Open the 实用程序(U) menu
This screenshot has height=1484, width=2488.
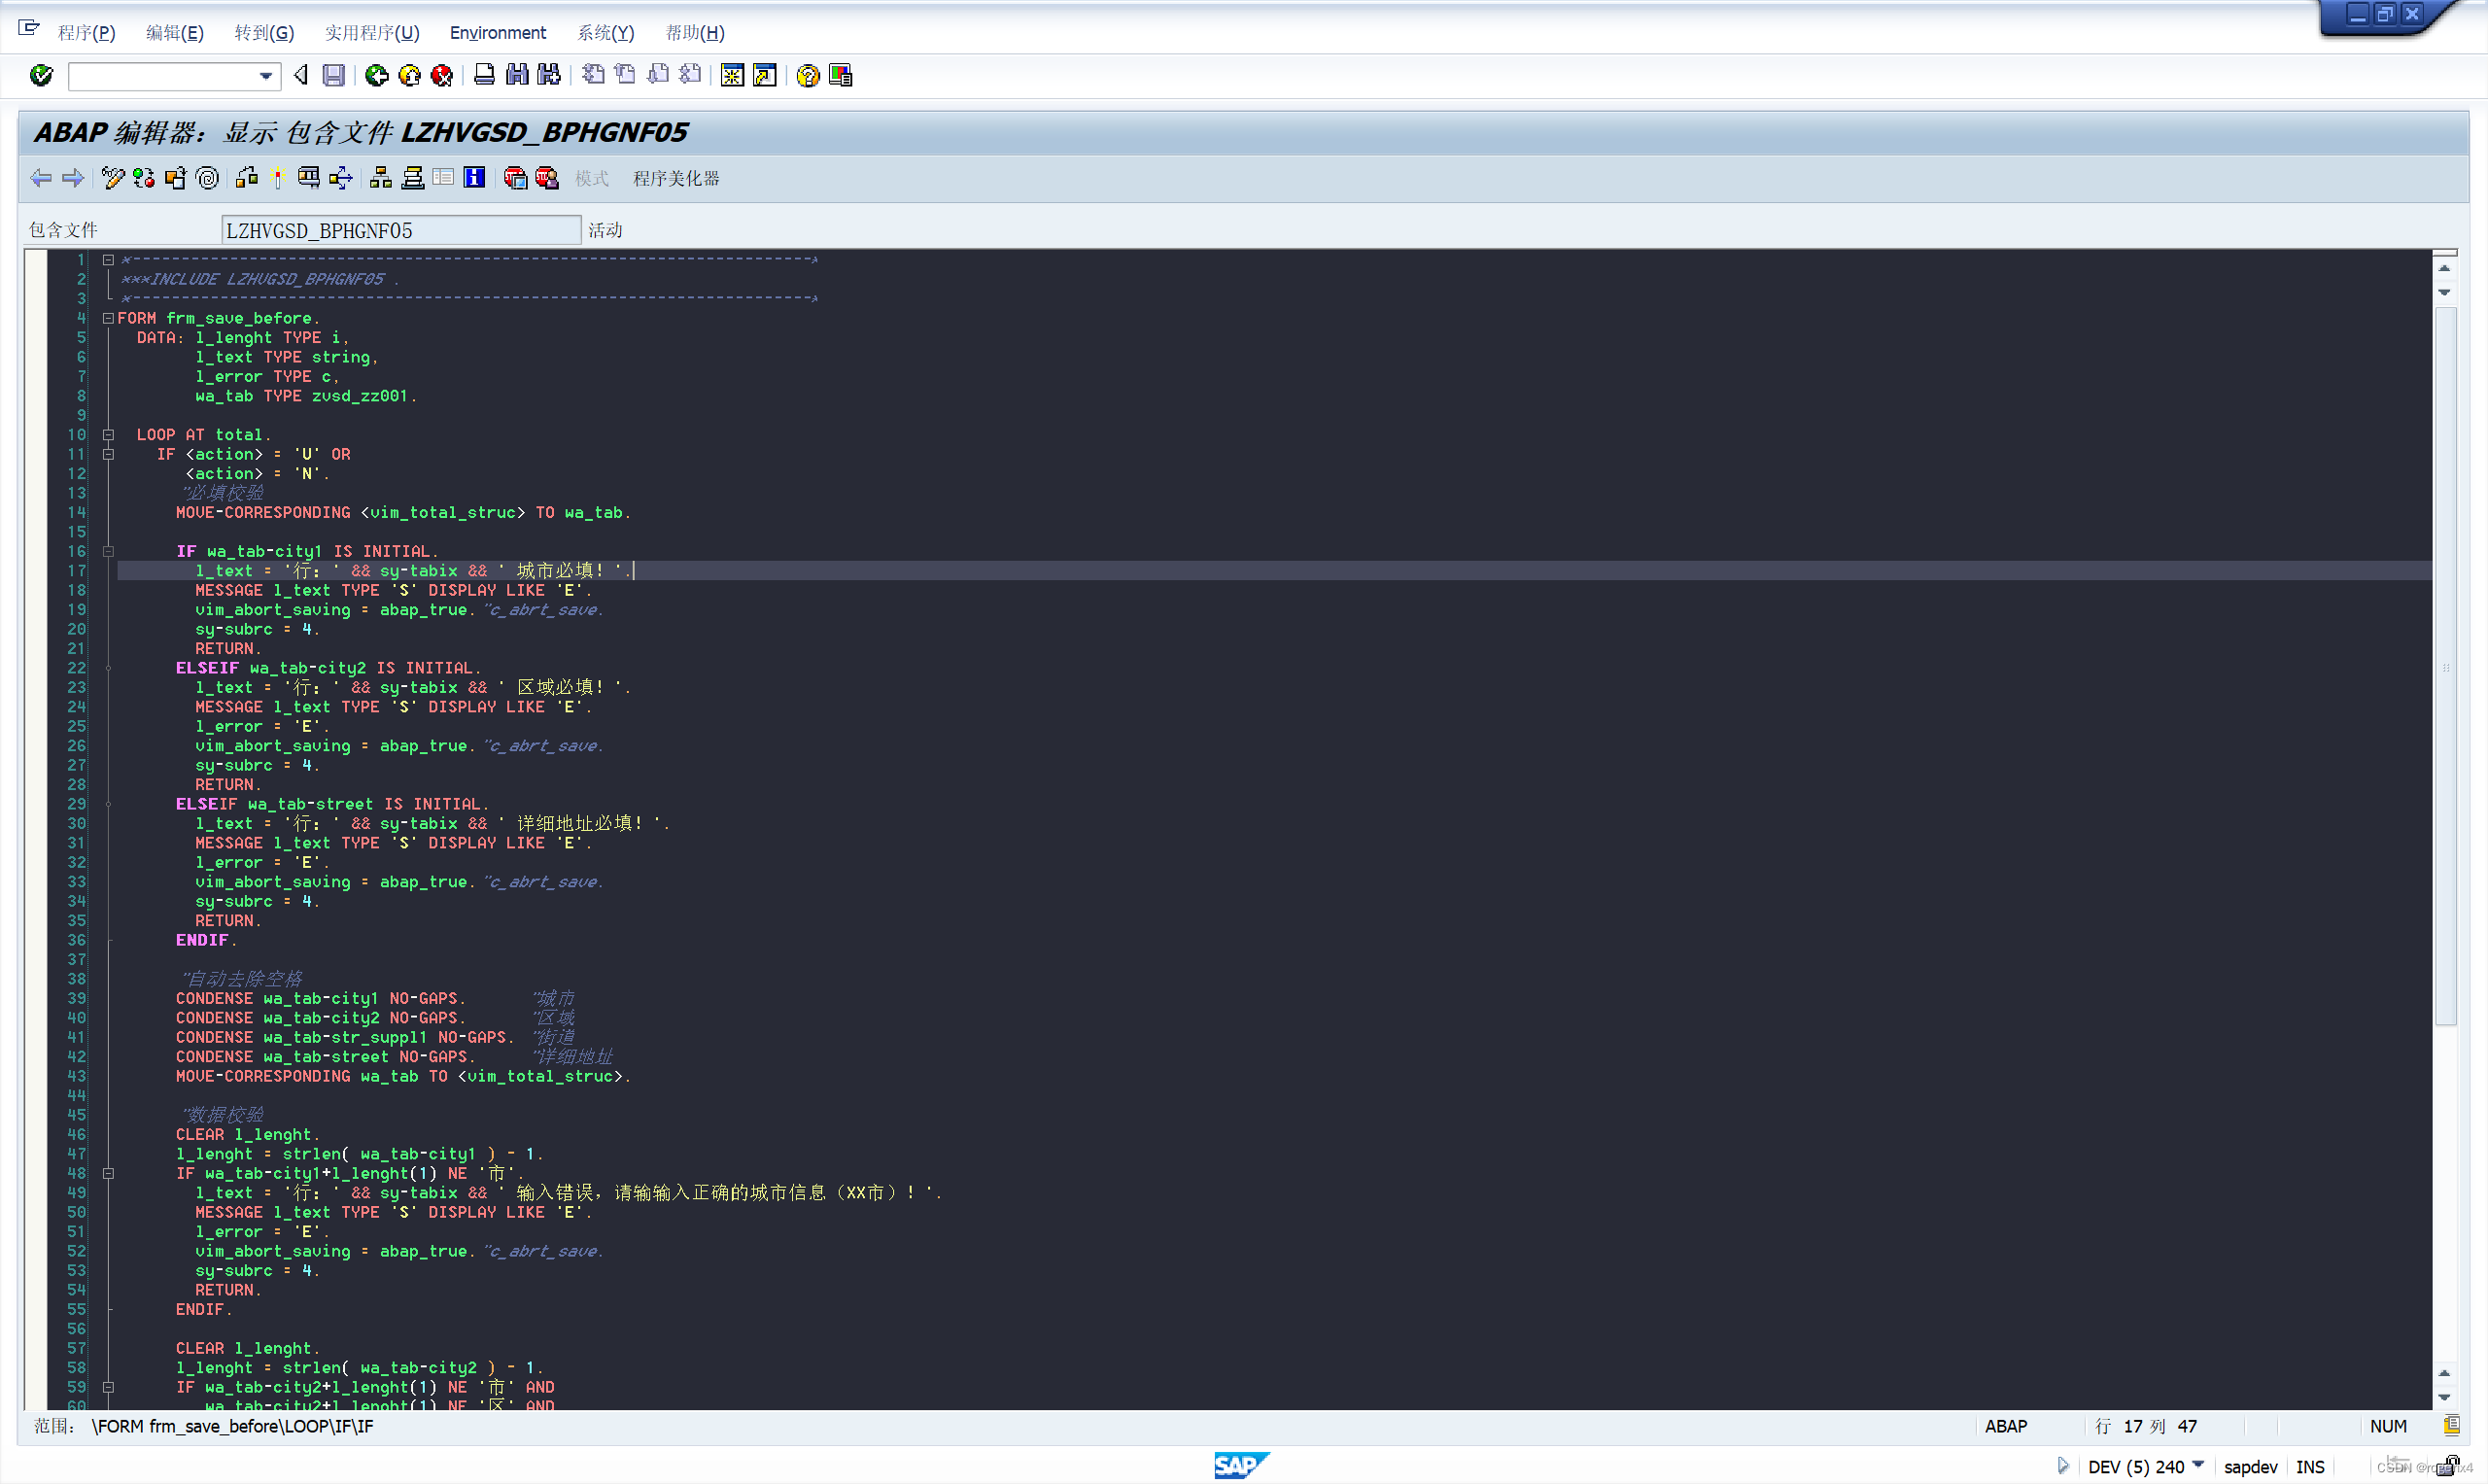(x=372, y=33)
